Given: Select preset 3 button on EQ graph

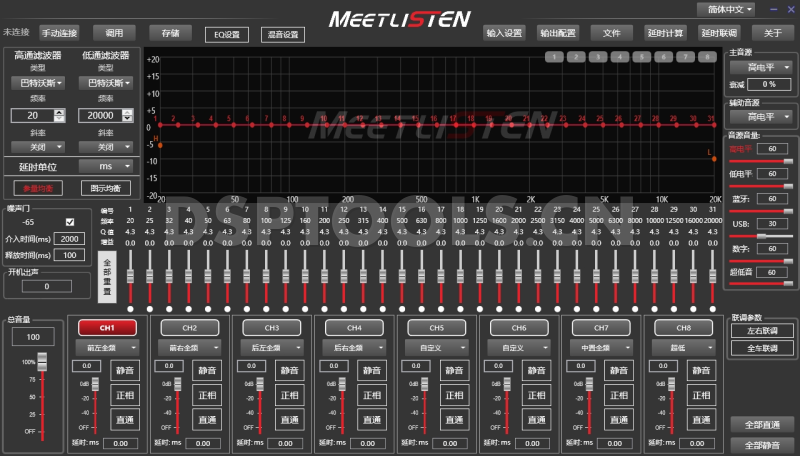Looking at the screenshot, I should [598, 57].
